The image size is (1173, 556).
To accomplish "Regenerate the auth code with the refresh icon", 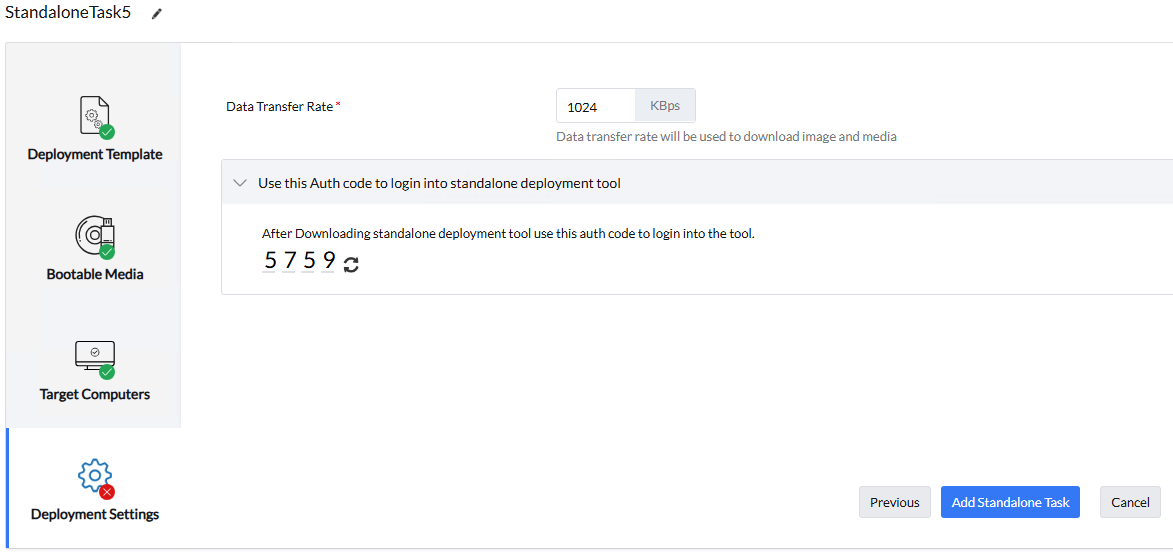I will [x=351, y=264].
